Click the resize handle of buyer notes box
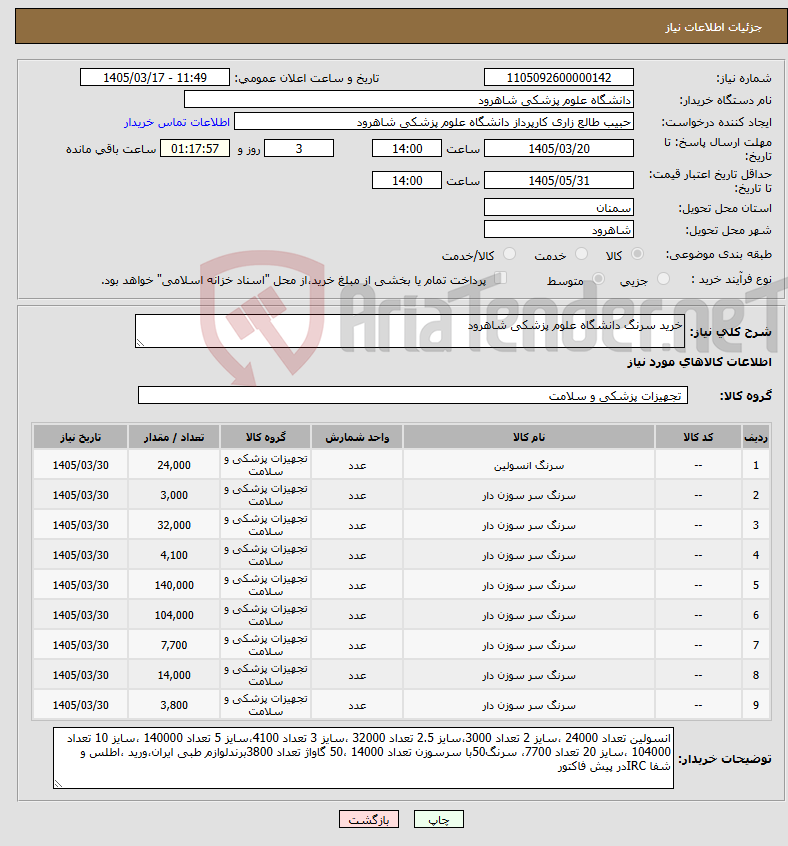The image size is (788, 846). [58, 783]
